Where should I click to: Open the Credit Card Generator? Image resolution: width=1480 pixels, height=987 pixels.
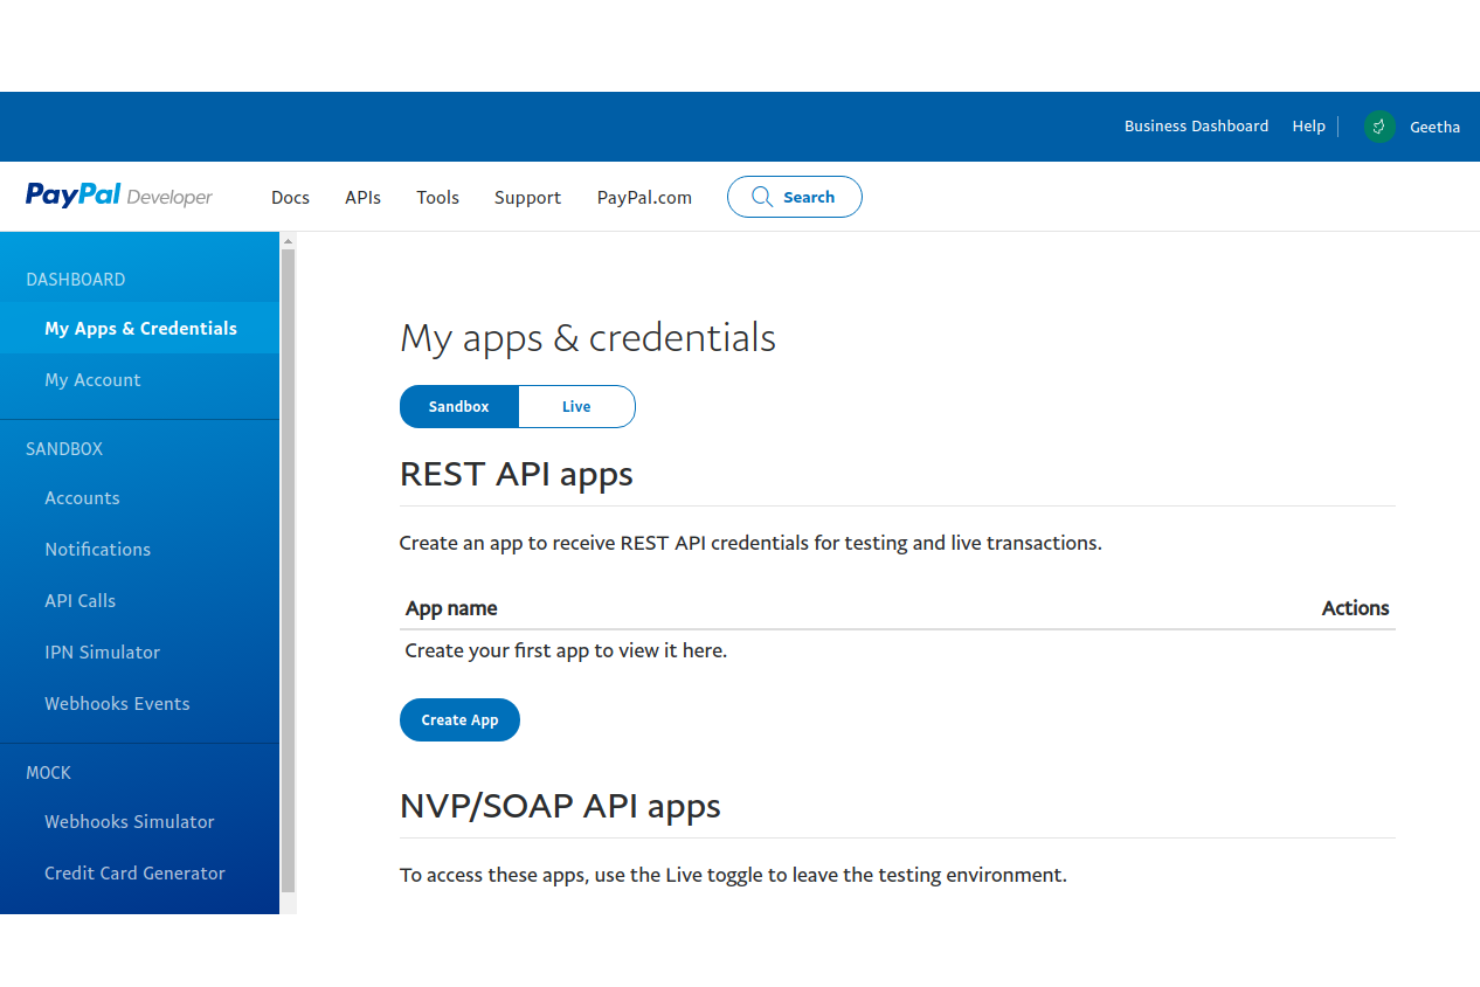click(135, 873)
